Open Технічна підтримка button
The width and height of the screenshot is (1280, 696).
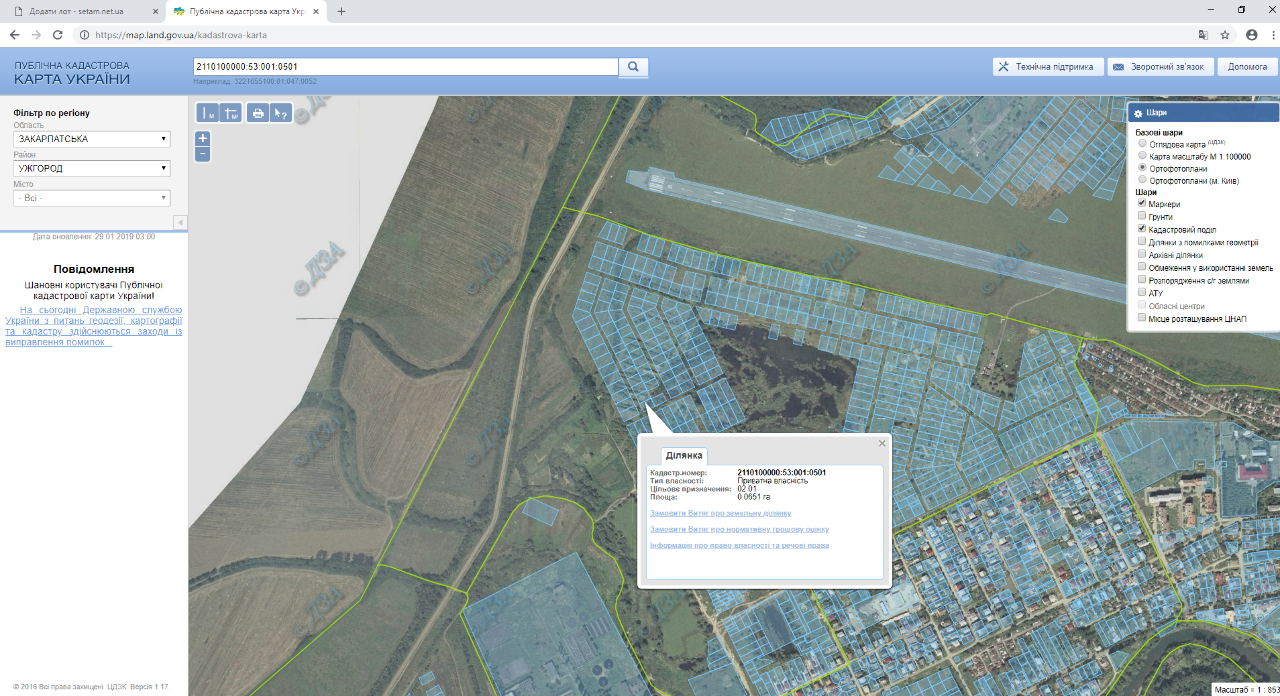pos(1047,67)
